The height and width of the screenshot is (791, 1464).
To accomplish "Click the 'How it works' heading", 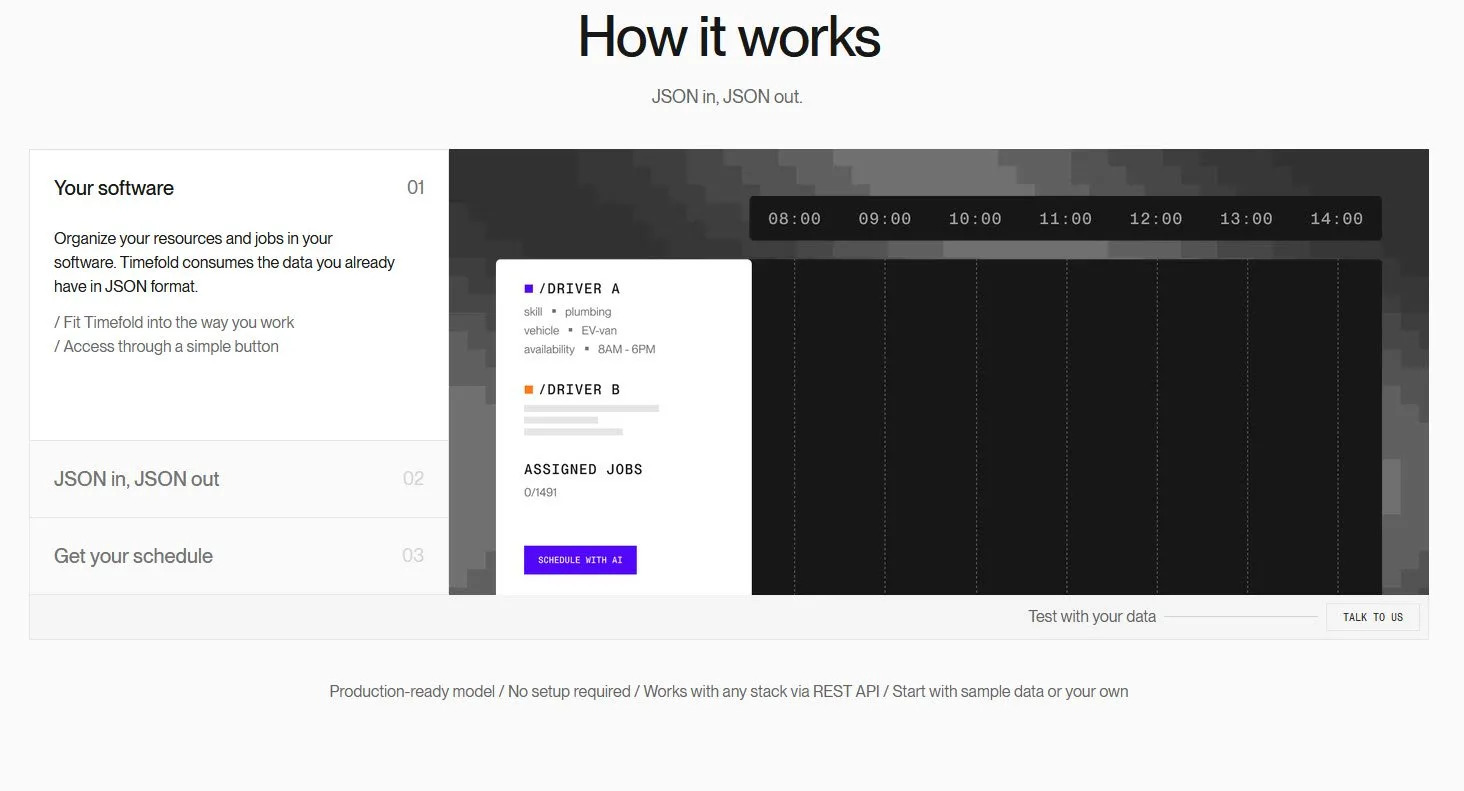I will tap(729, 37).
